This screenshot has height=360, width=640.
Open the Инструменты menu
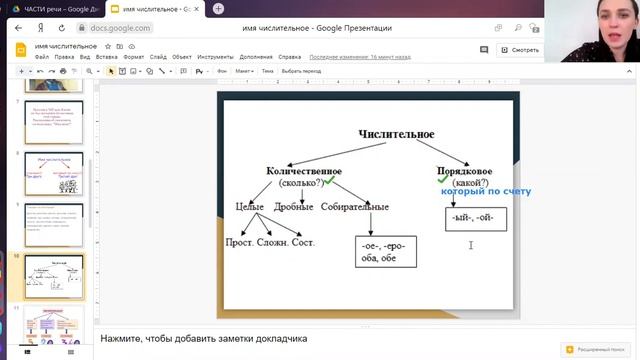pyautogui.click(x=215, y=57)
